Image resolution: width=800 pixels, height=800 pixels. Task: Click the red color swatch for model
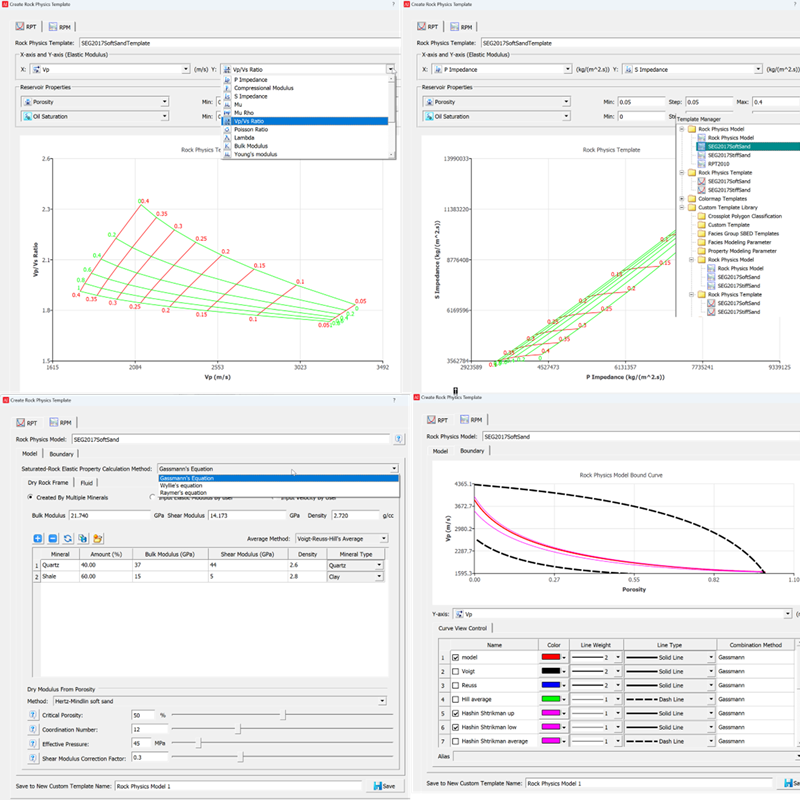click(x=551, y=657)
